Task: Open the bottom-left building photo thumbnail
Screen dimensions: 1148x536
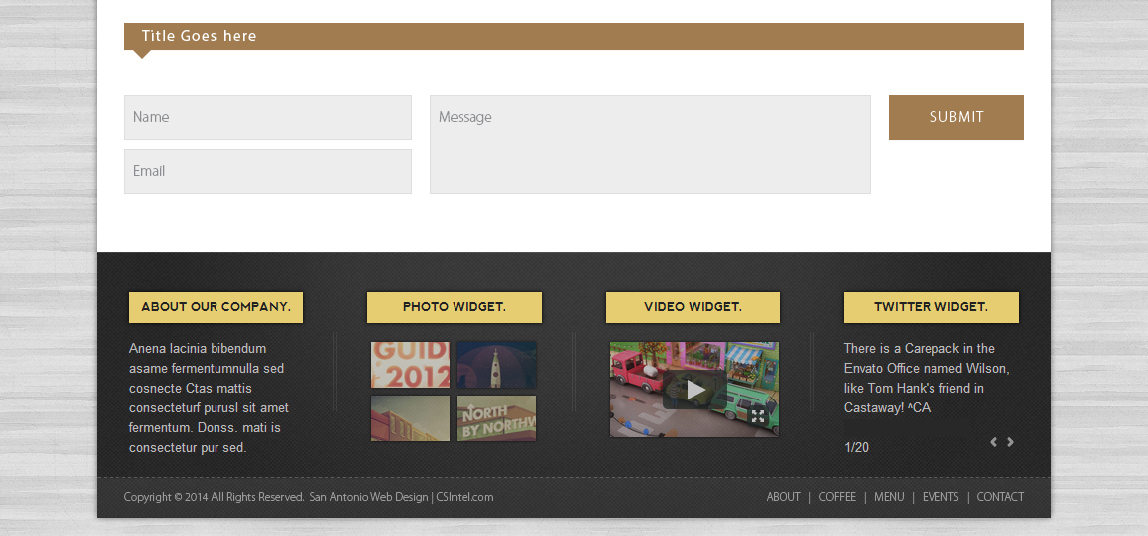Action: 411,418
